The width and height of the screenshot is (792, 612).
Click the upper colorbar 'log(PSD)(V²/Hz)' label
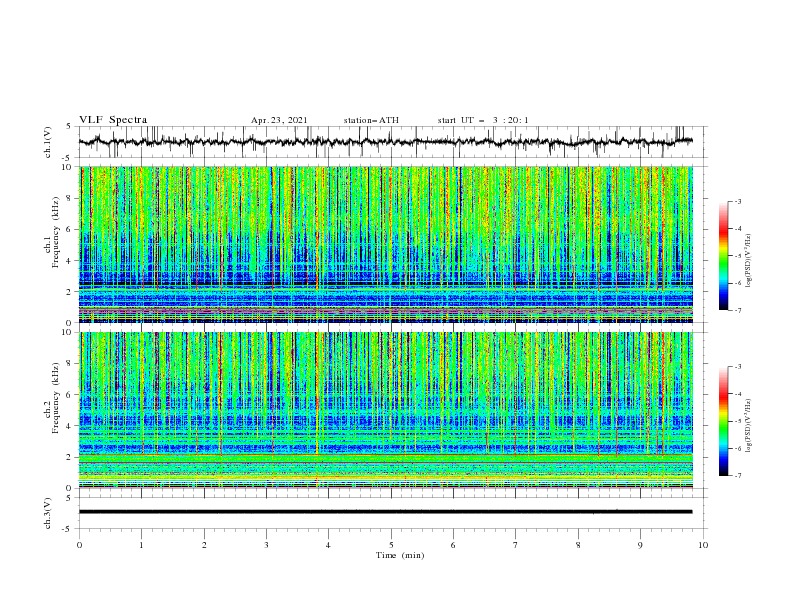coord(748,260)
